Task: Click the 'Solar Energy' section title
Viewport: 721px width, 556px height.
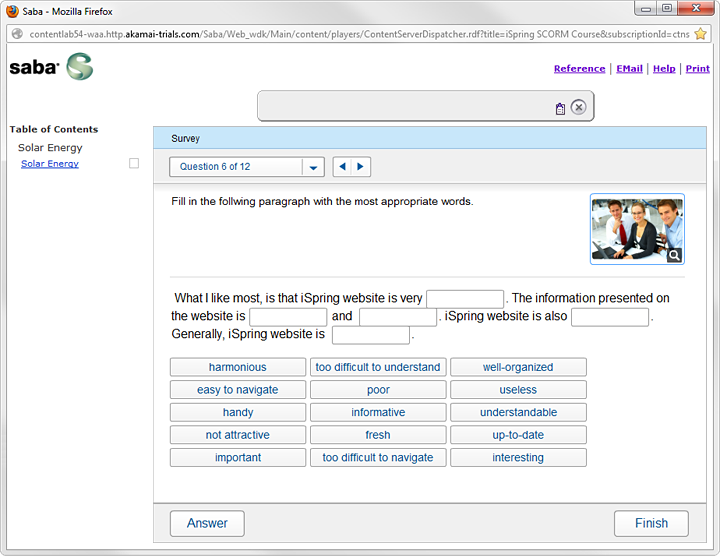Action: (x=50, y=148)
